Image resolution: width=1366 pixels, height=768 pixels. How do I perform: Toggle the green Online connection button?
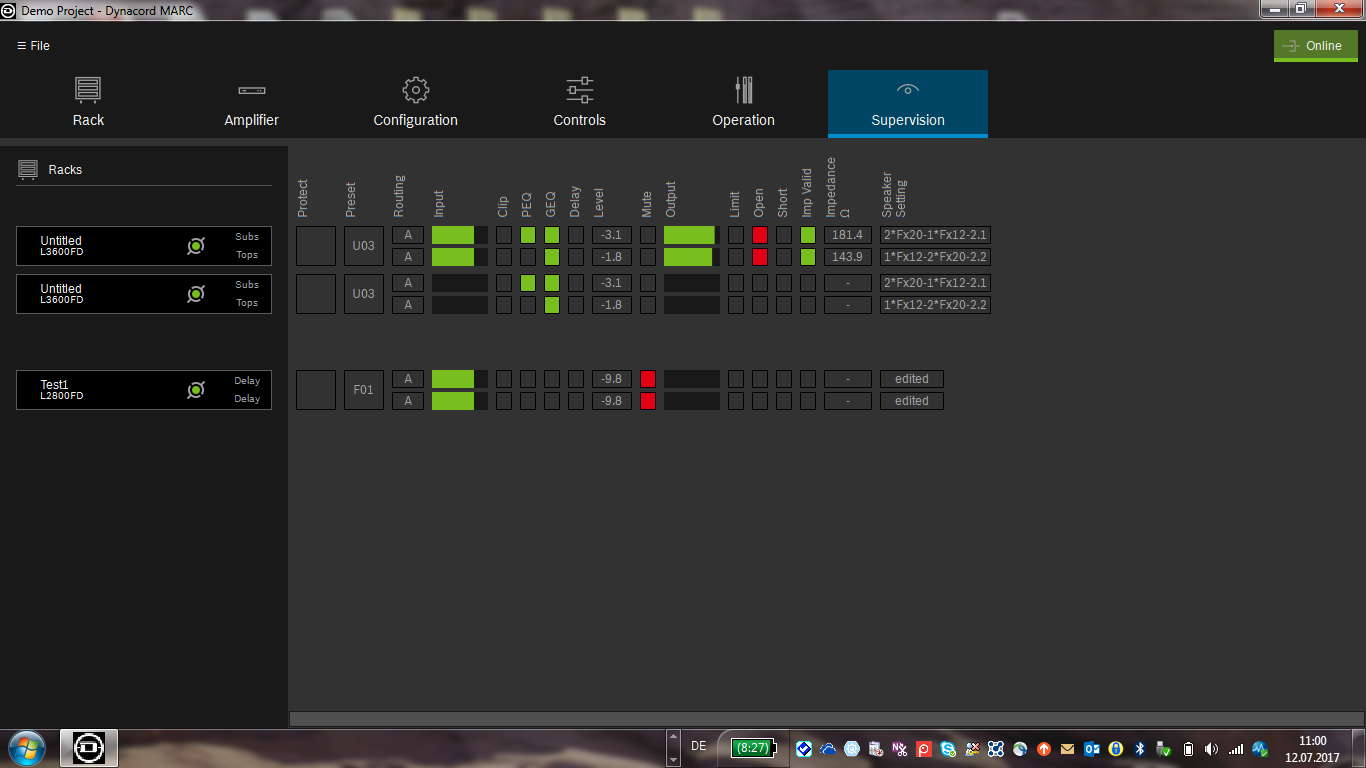coord(1315,46)
